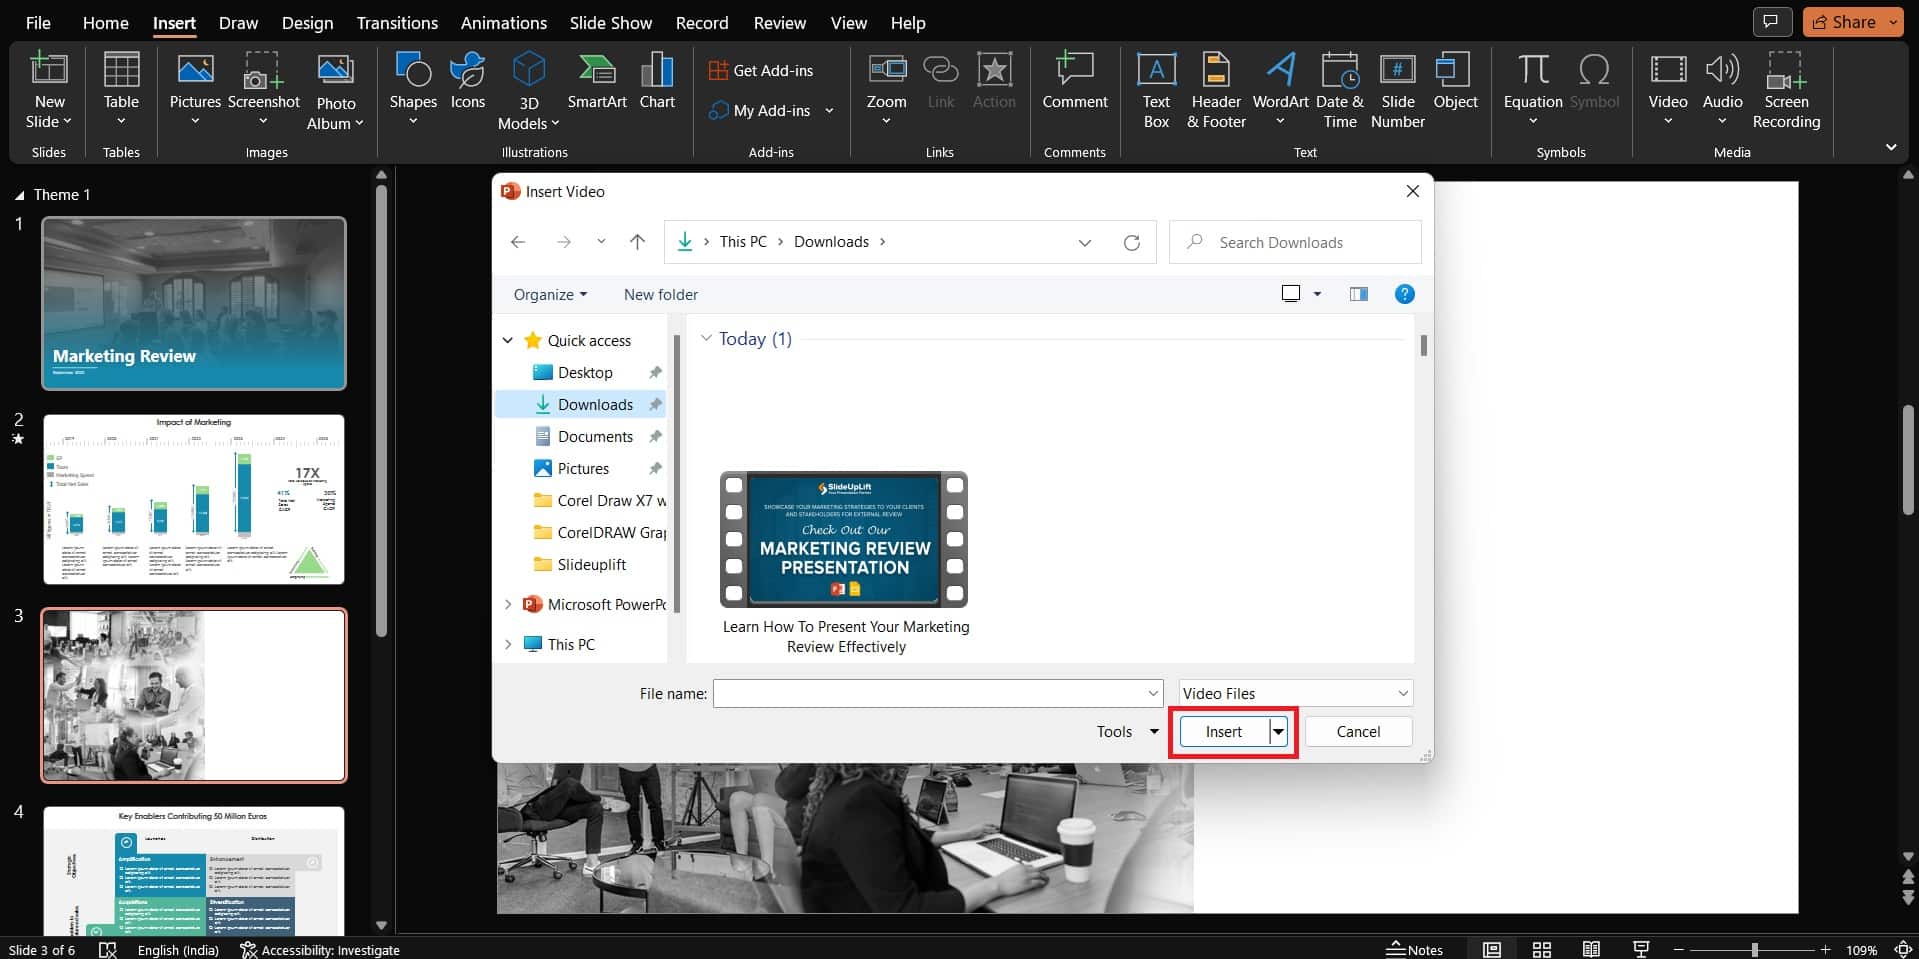Expand the Organize menu

[549, 294]
